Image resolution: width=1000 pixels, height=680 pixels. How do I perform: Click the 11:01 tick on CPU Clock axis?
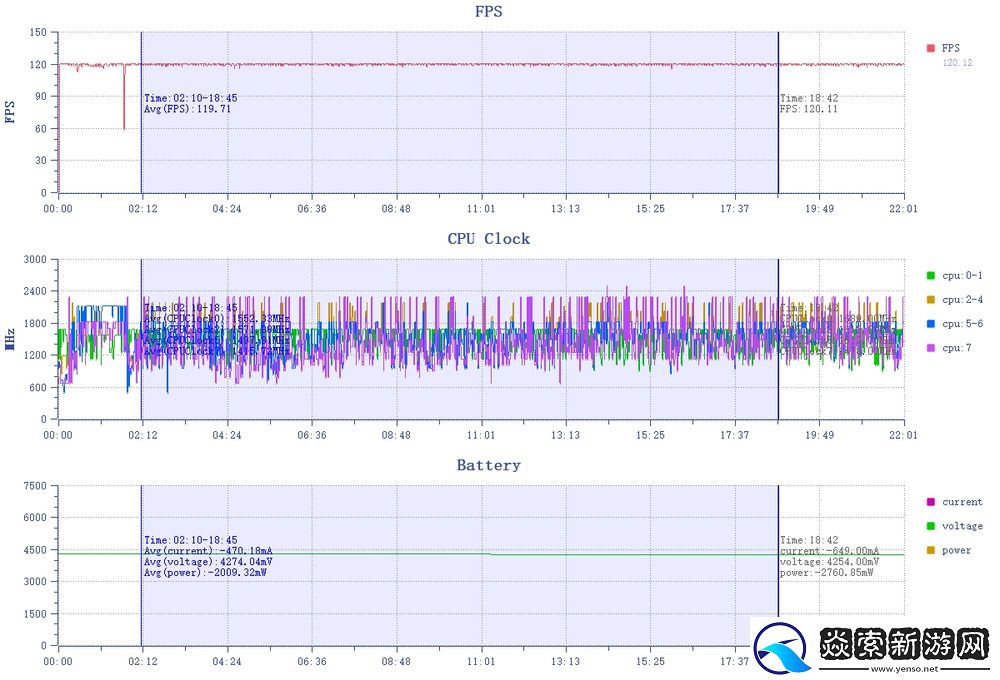pos(481,435)
